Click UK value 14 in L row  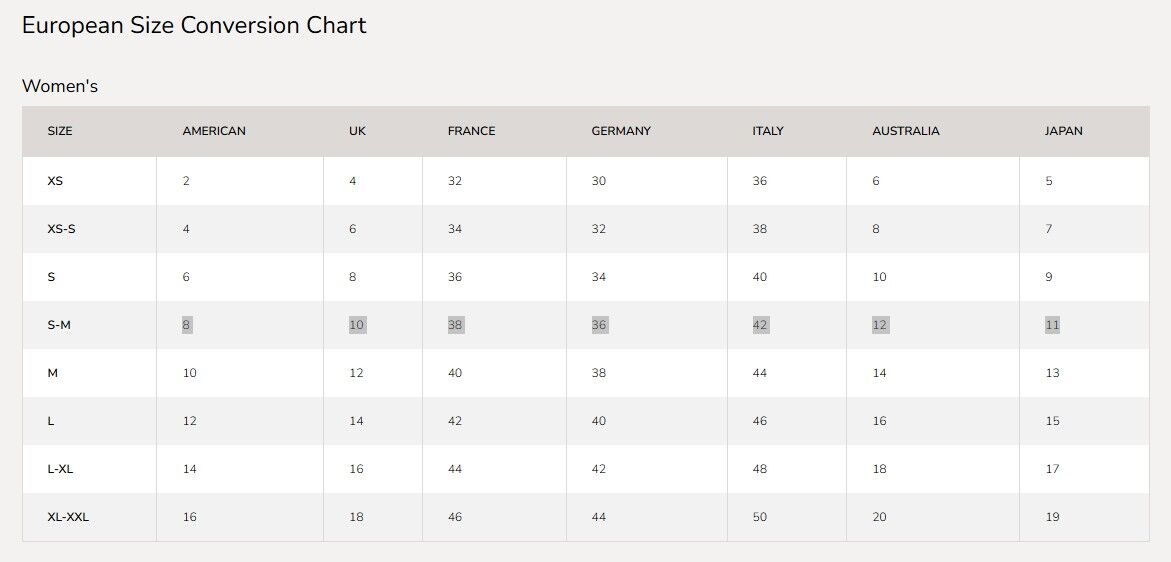tap(356, 421)
